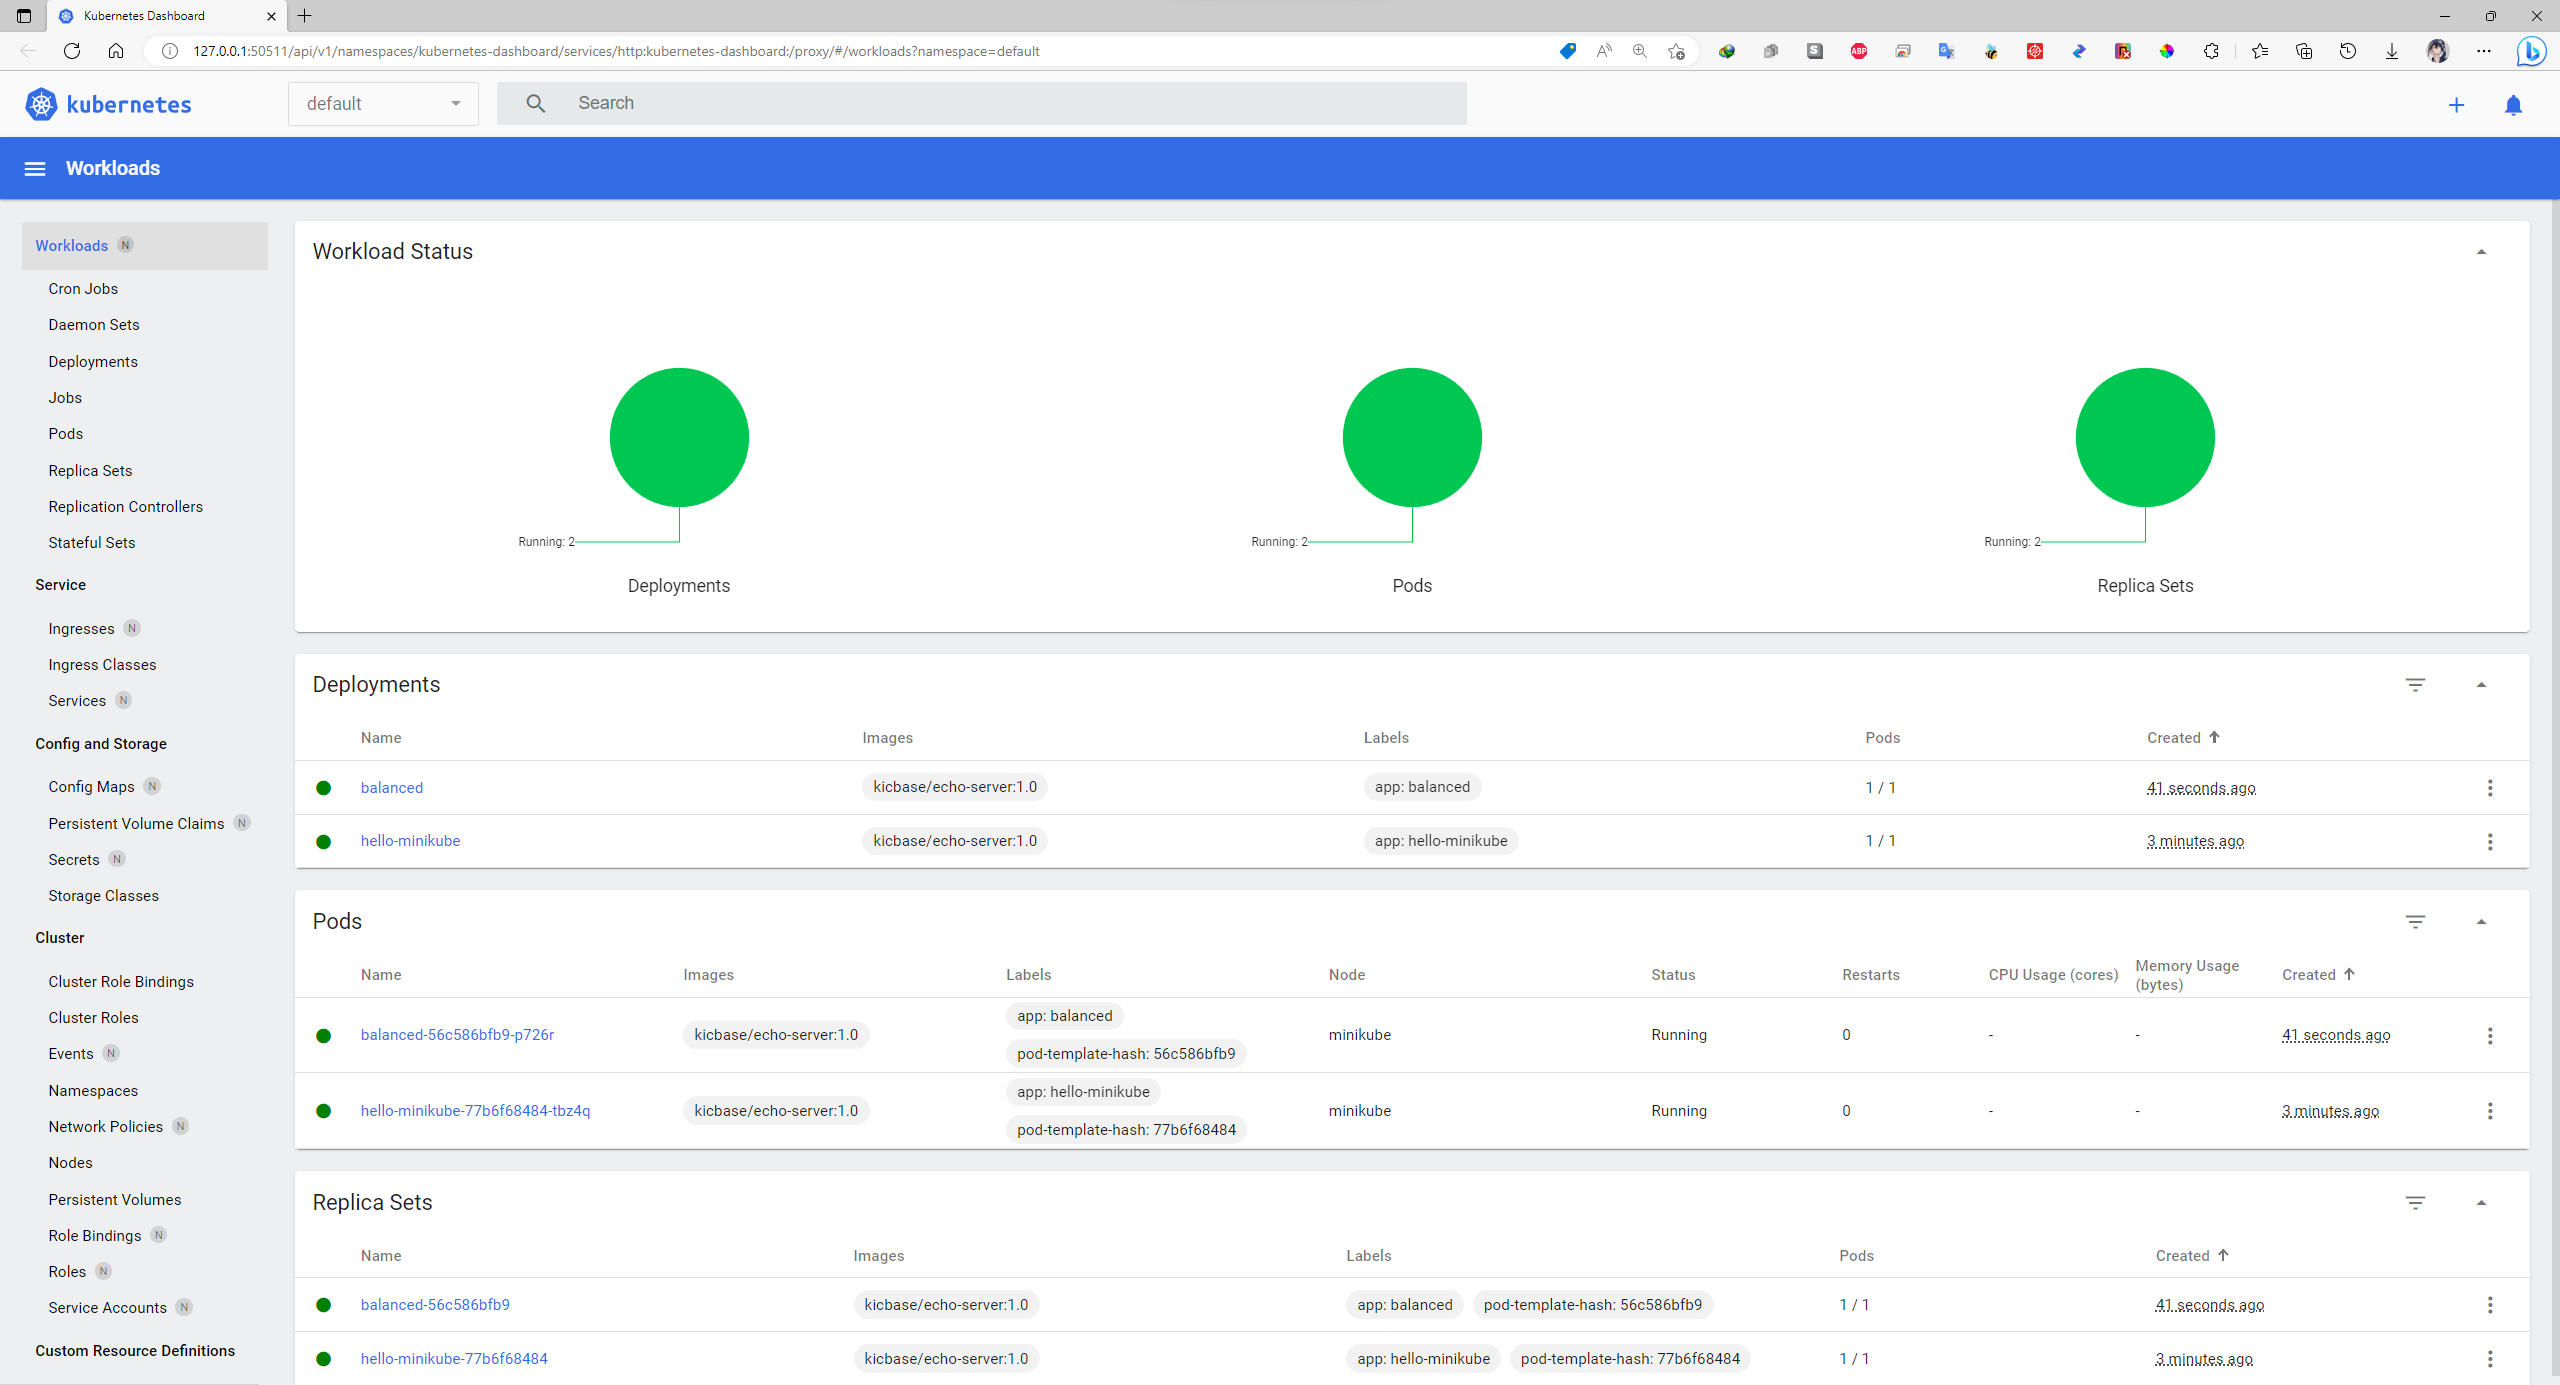Image resolution: width=2560 pixels, height=1385 pixels.
Task: Open actions menu for balanced deployment
Action: click(2490, 788)
